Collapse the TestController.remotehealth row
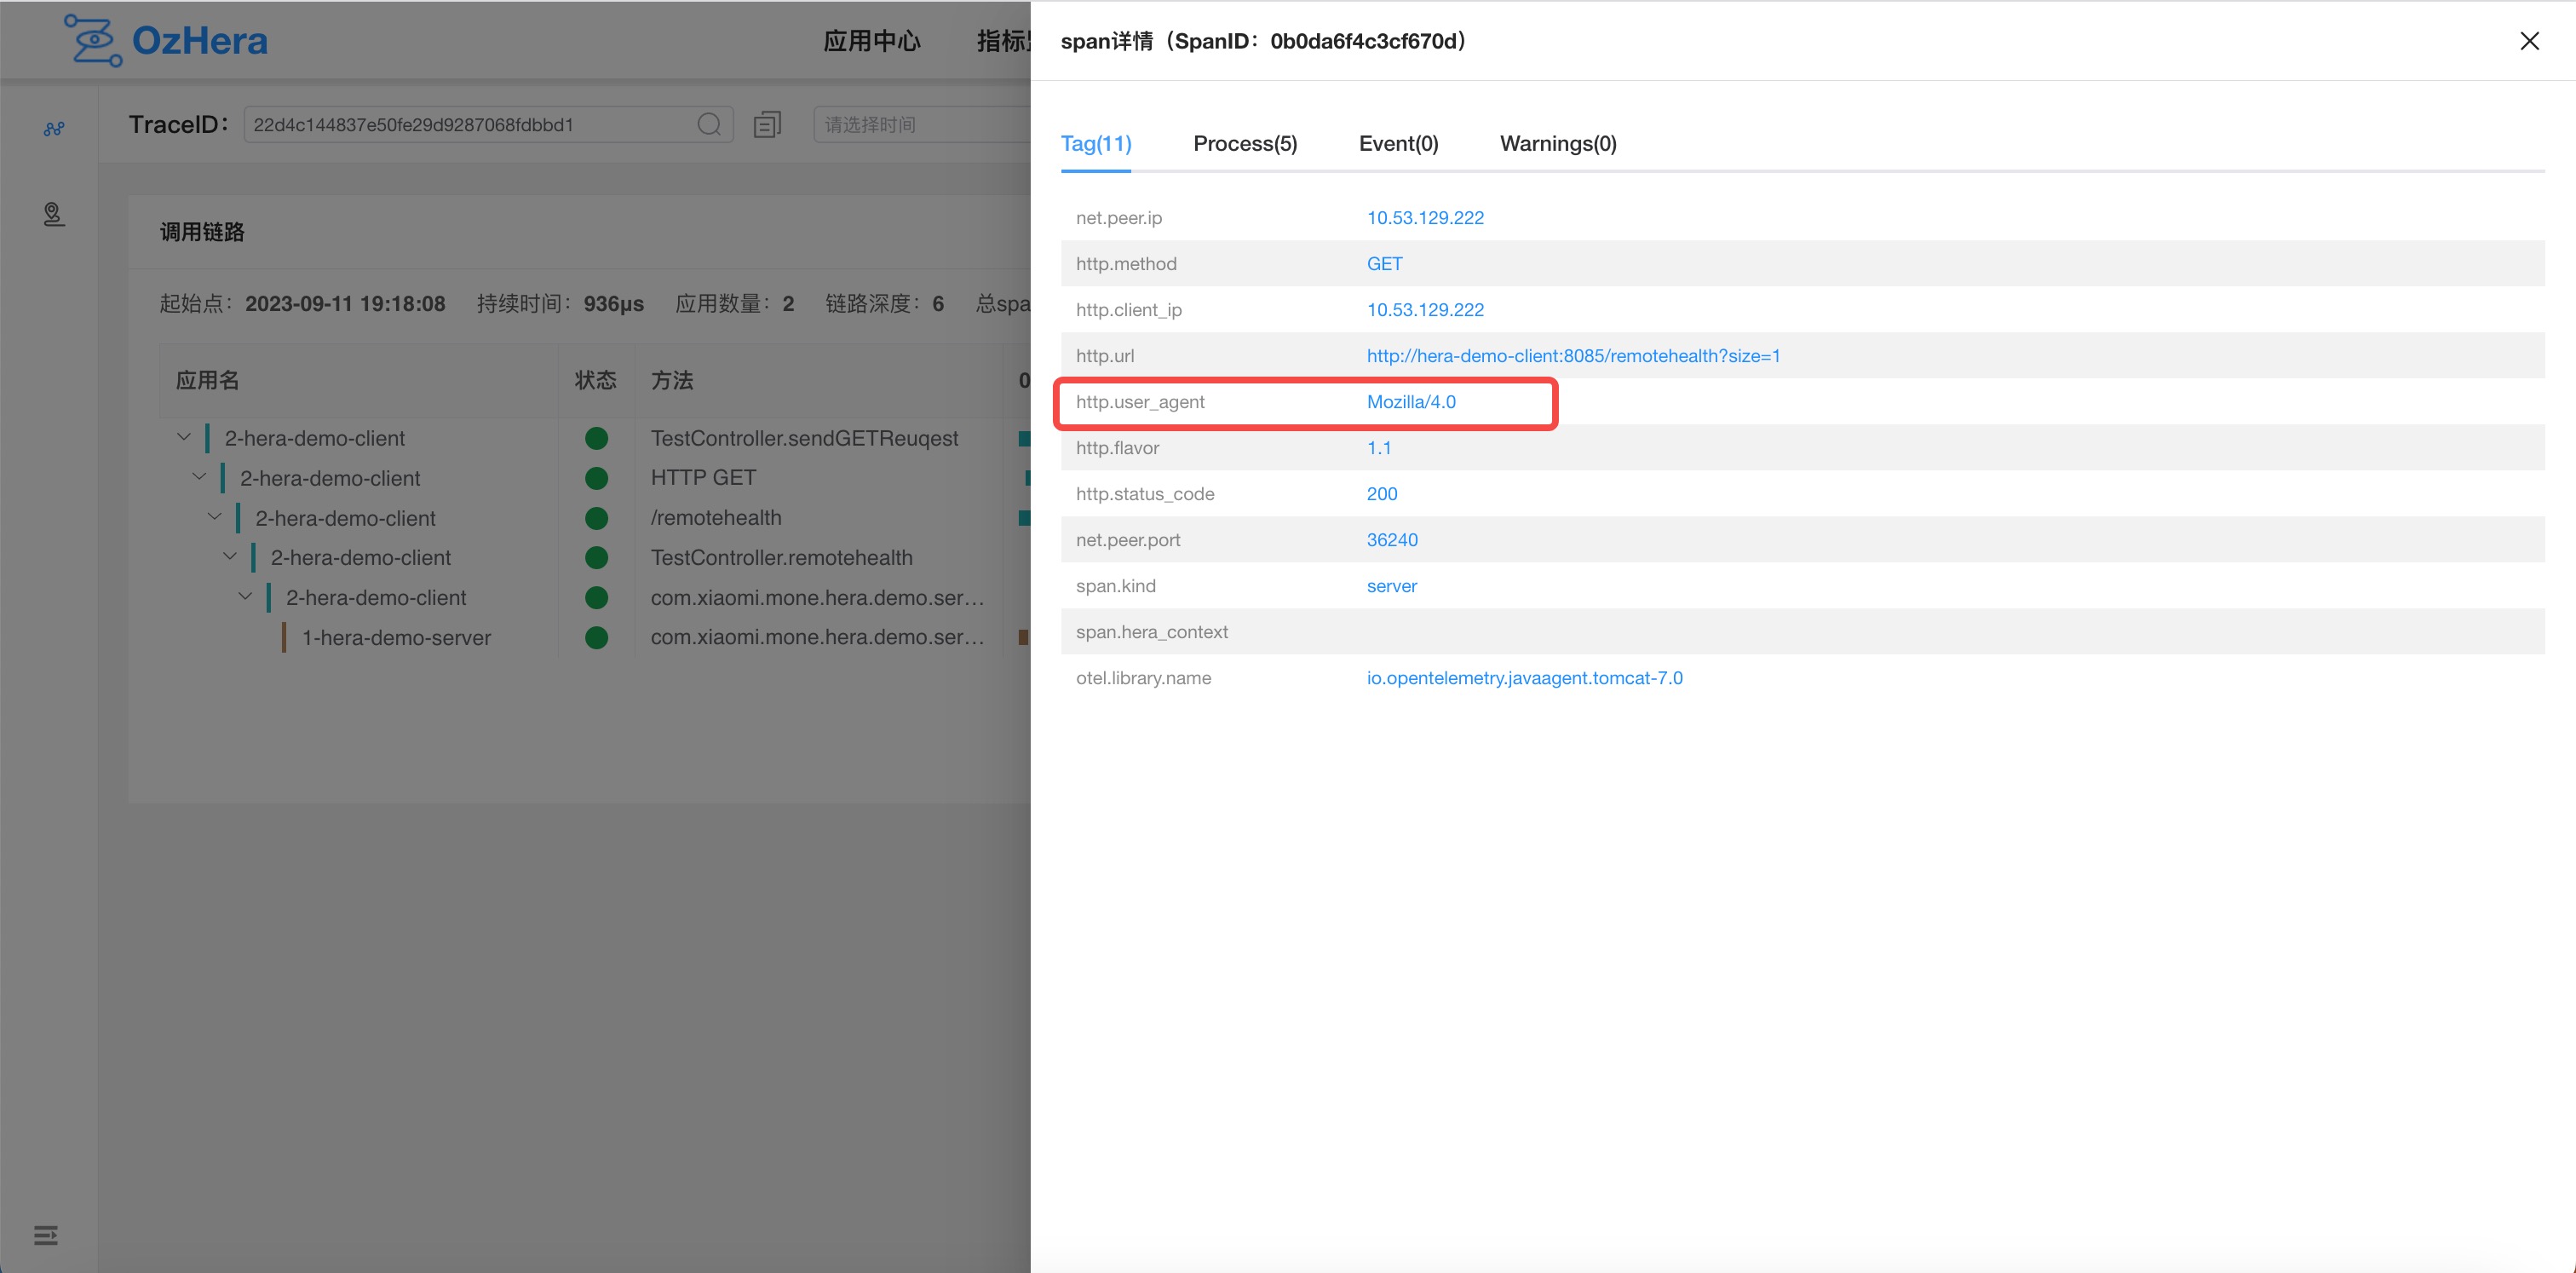The image size is (2576, 1273). point(230,556)
